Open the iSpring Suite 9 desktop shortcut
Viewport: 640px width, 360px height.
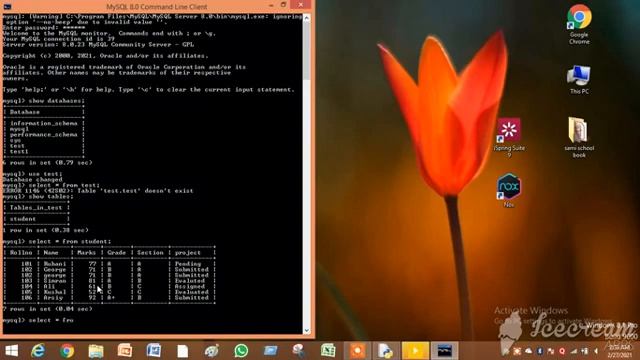[509, 138]
